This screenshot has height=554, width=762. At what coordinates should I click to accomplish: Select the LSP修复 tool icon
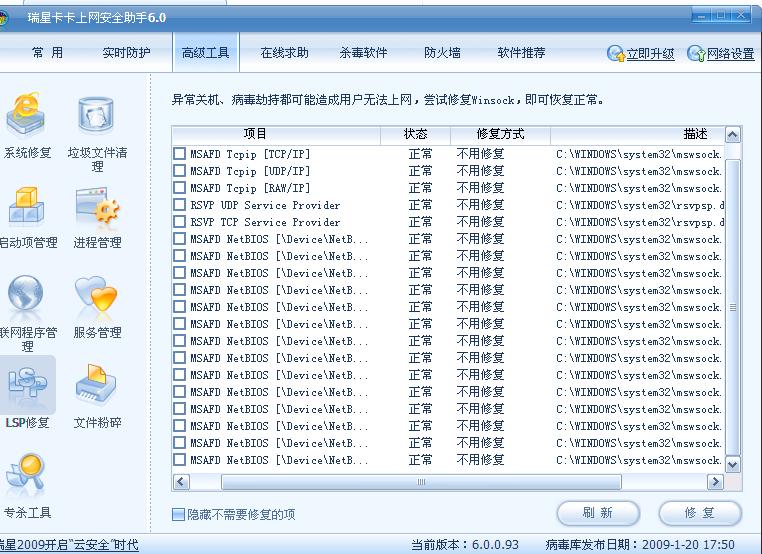click(x=27, y=384)
